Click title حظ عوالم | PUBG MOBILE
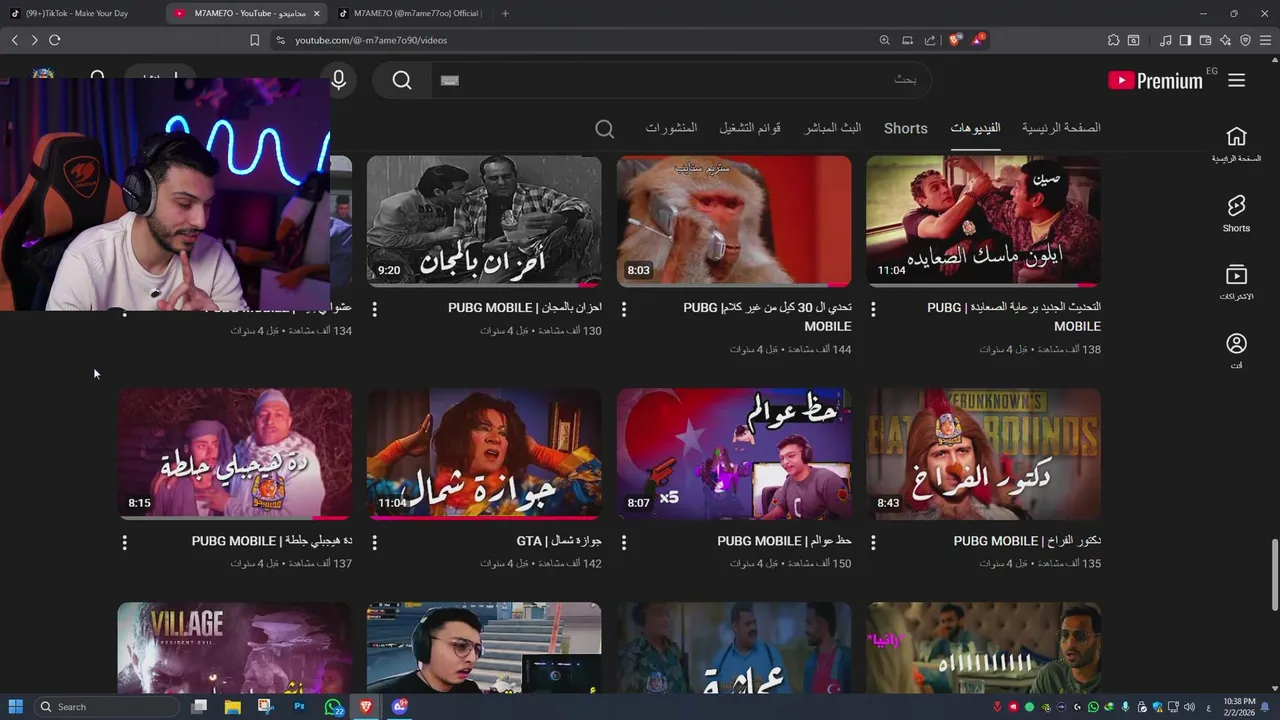The width and height of the screenshot is (1280, 720). pyautogui.click(x=784, y=541)
